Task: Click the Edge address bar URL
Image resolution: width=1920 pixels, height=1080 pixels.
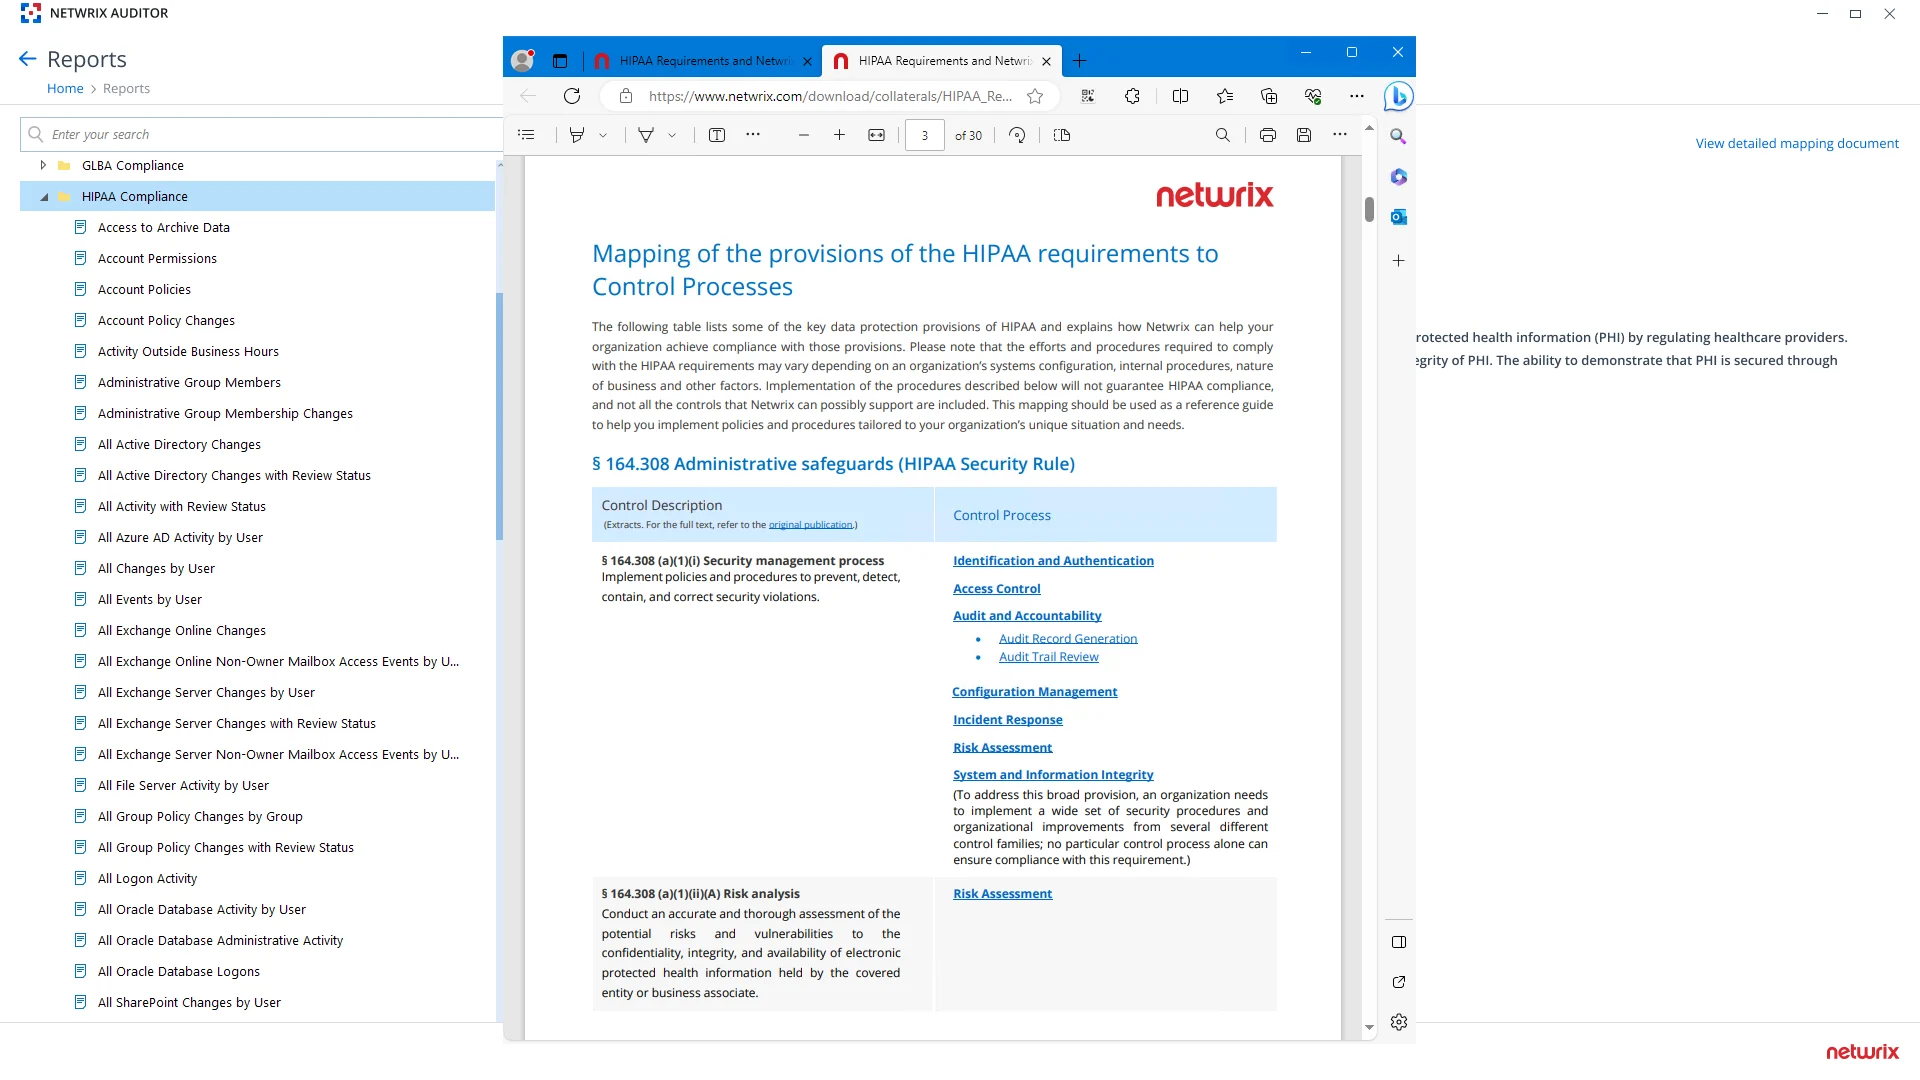Action: pos(829,96)
